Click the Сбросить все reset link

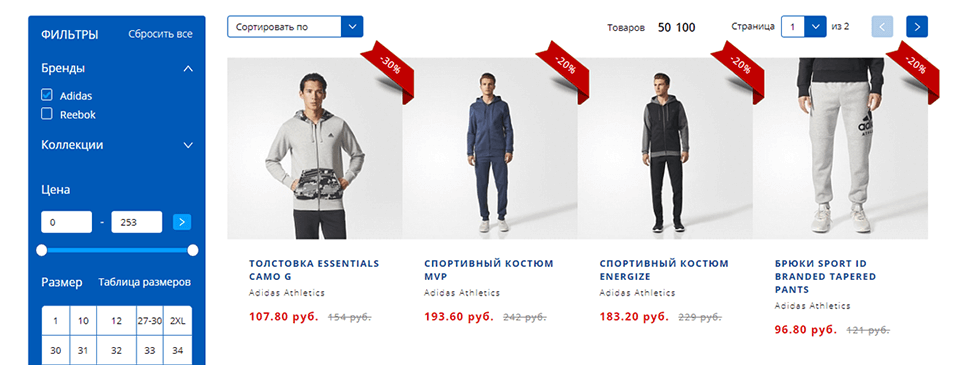tap(160, 34)
